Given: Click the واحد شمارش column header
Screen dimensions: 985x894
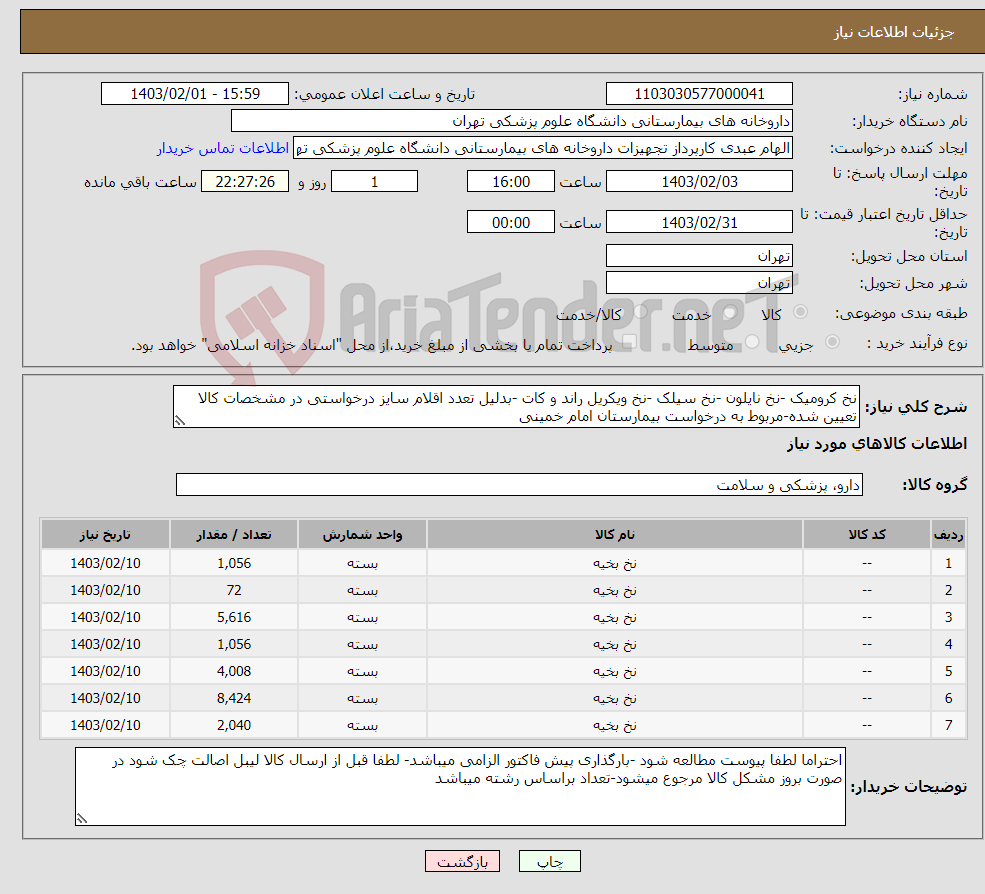Looking at the screenshot, I should (x=362, y=535).
